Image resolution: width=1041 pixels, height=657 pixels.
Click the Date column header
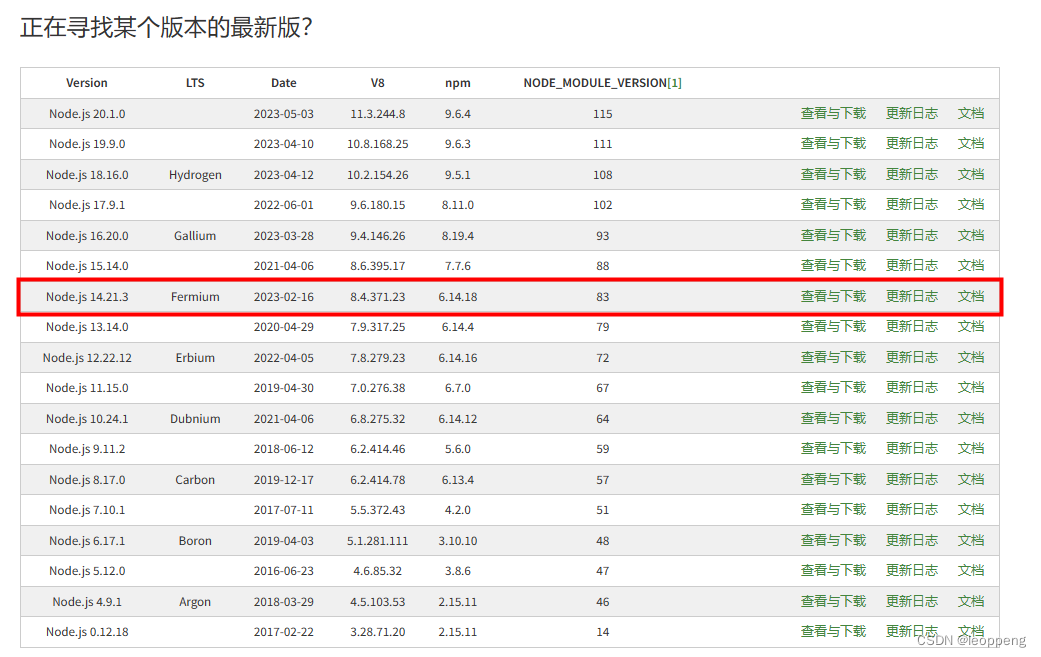pos(283,83)
